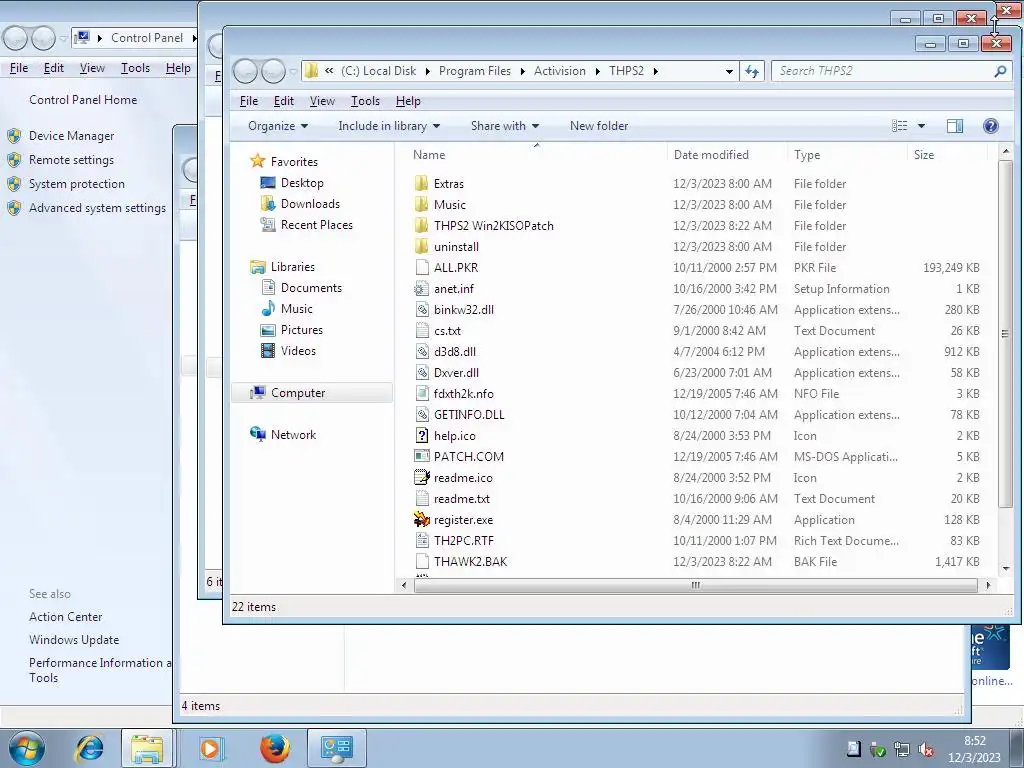Select the cs.txt document icon
Viewport: 1024px width, 768px height.
click(x=422, y=330)
